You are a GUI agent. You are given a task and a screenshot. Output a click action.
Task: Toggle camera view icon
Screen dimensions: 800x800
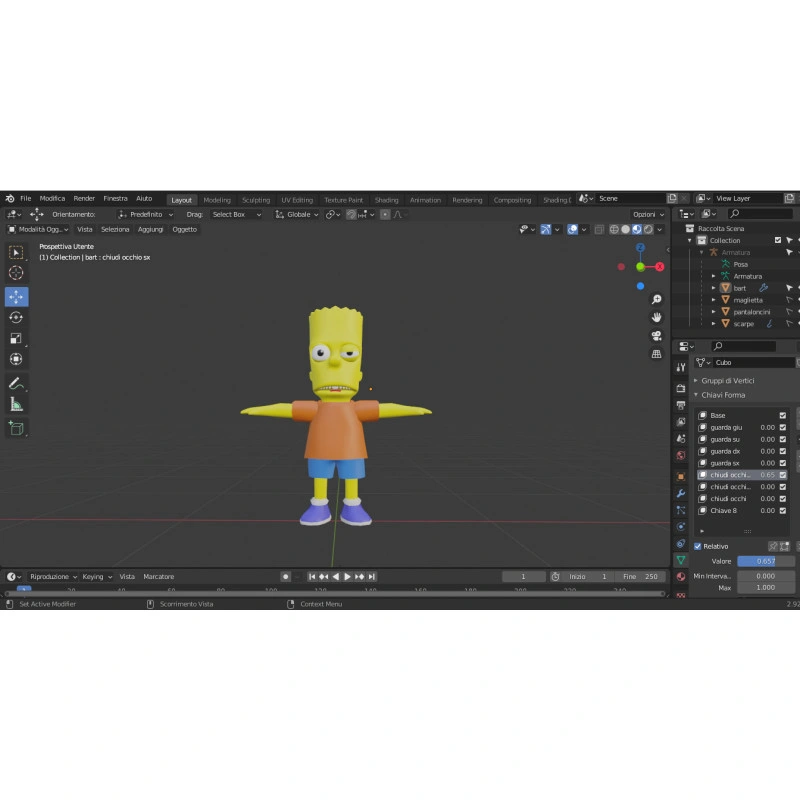click(x=657, y=335)
